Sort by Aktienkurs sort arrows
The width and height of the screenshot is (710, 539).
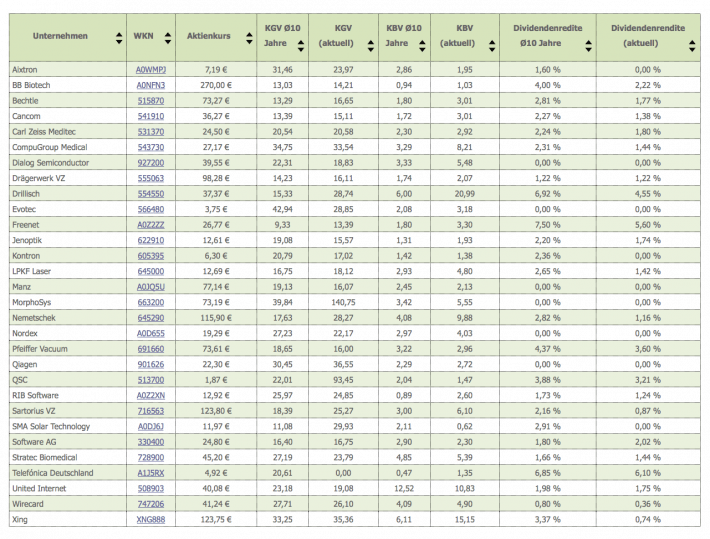point(249,38)
